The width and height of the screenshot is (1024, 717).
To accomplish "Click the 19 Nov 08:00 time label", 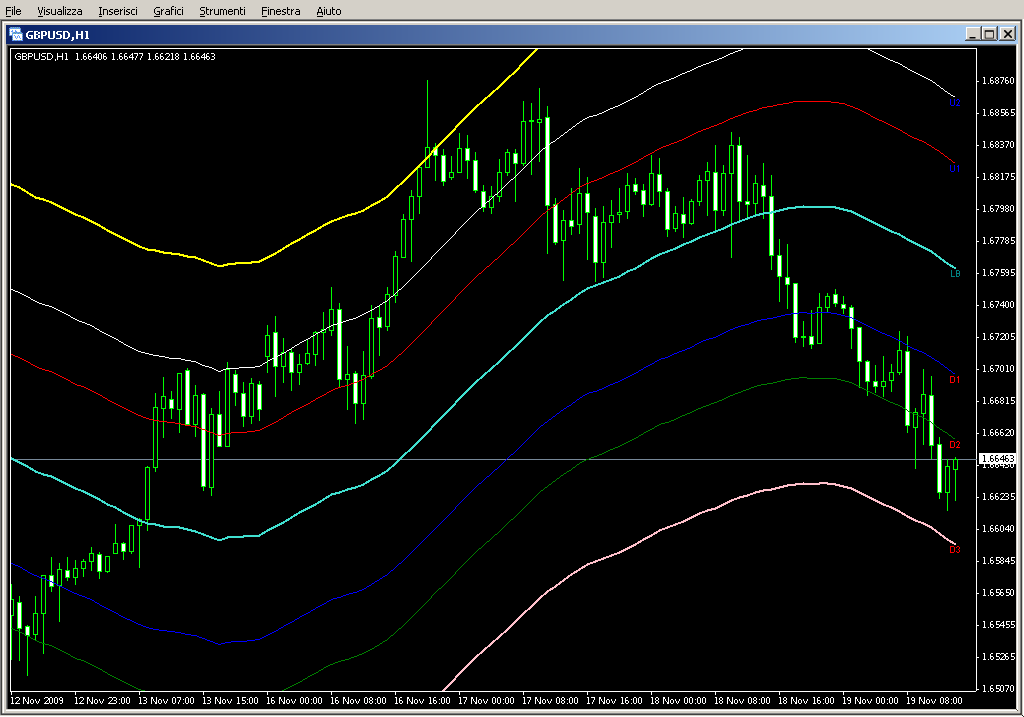I will click(934, 701).
